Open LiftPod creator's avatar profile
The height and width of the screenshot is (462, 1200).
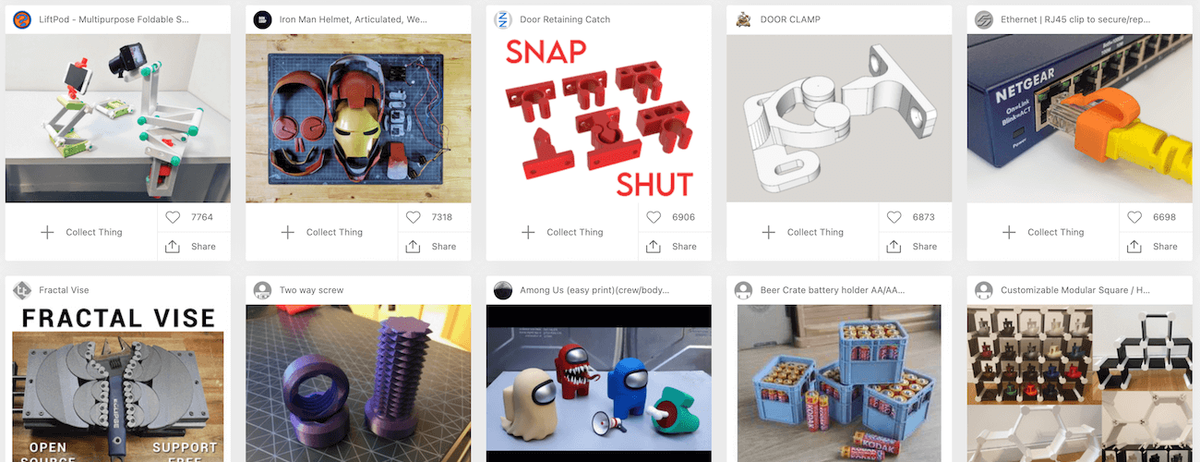coord(22,19)
